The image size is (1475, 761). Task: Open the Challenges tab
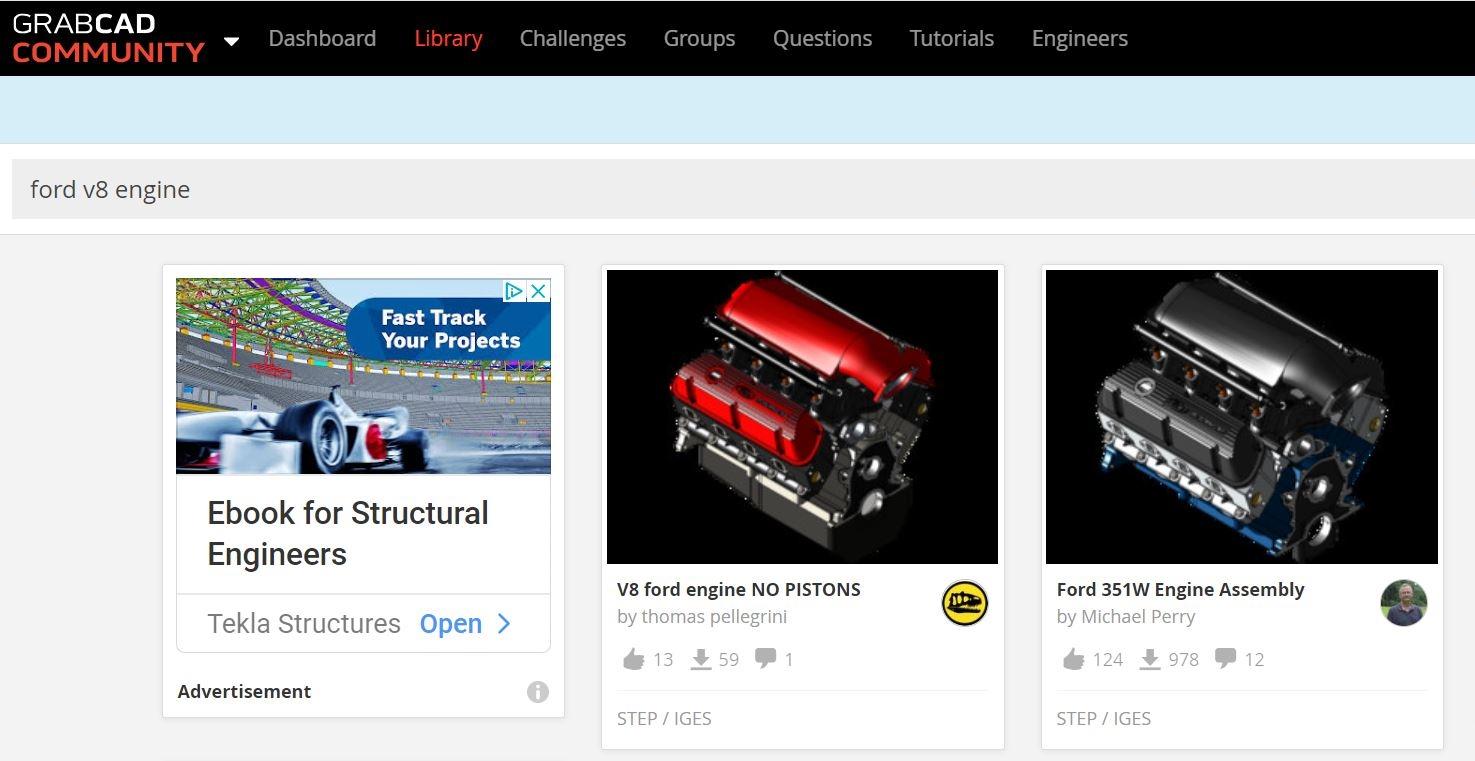point(572,38)
